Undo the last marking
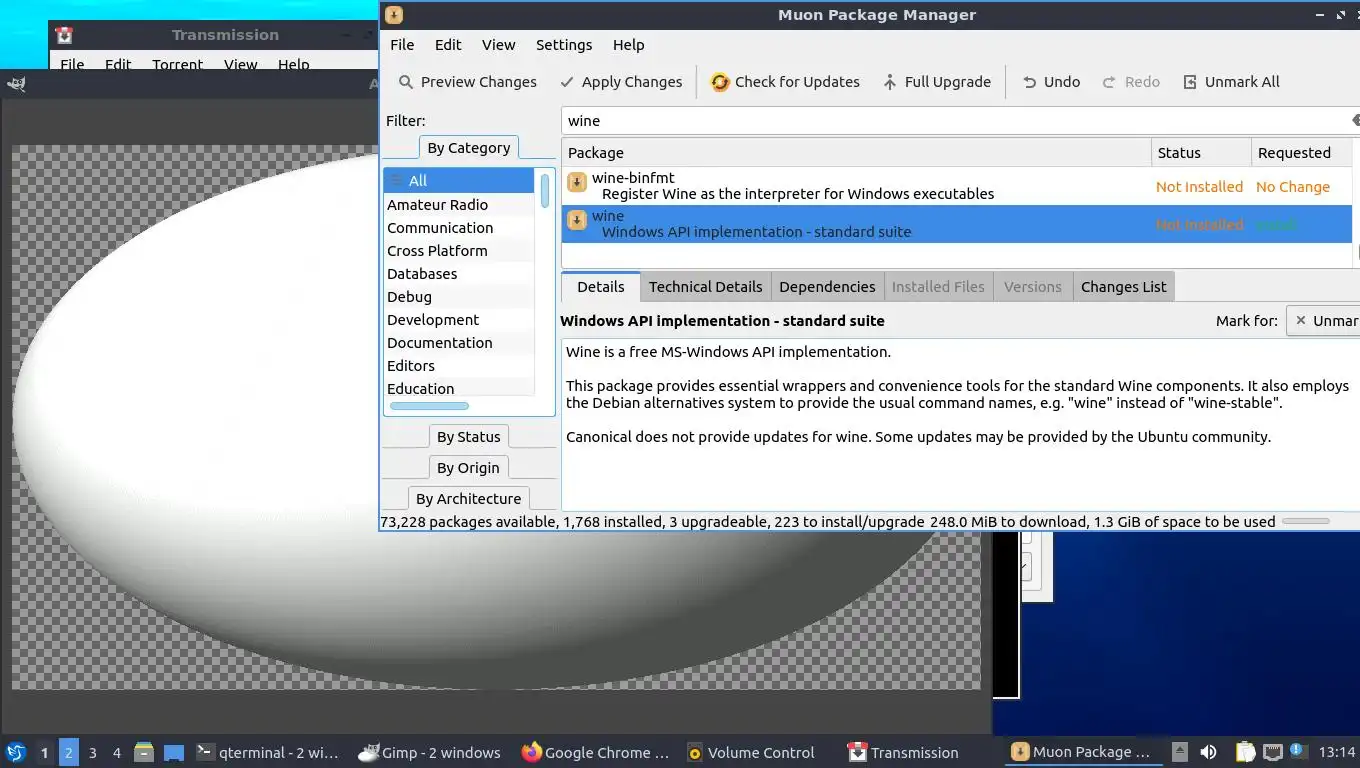The height and width of the screenshot is (768, 1360). click(x=1051, y=82)
